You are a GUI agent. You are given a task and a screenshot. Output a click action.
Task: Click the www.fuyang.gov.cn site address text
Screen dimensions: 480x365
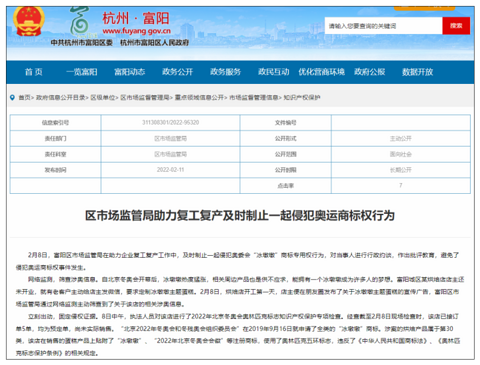(x=137, y=31)
